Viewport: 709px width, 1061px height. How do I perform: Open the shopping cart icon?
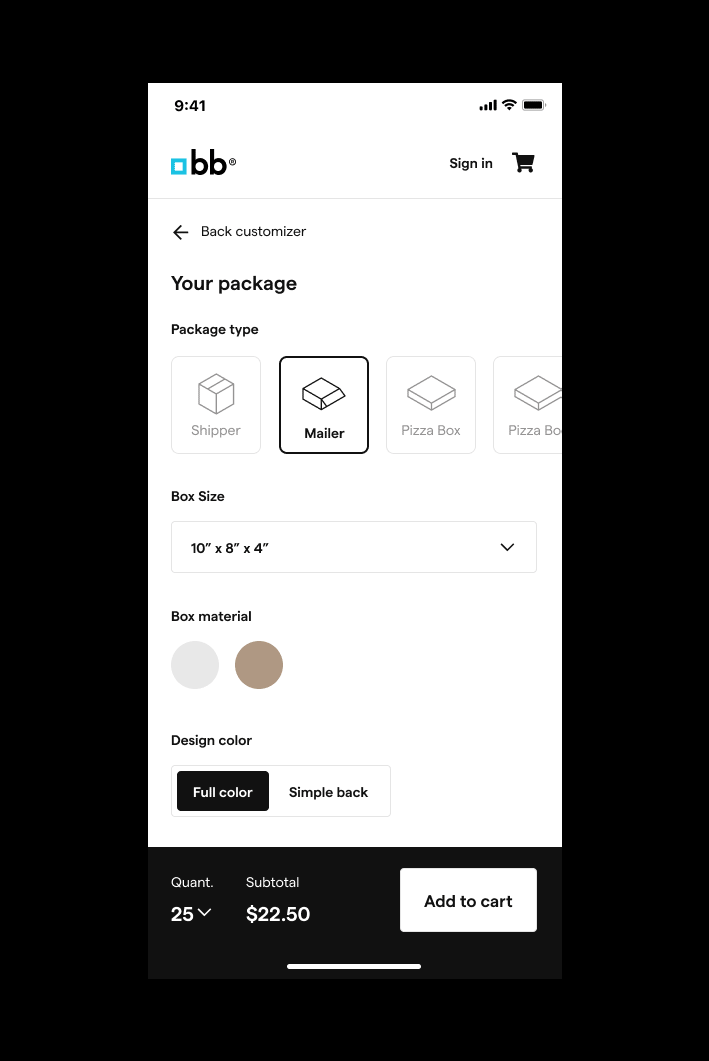coord(523,162)
